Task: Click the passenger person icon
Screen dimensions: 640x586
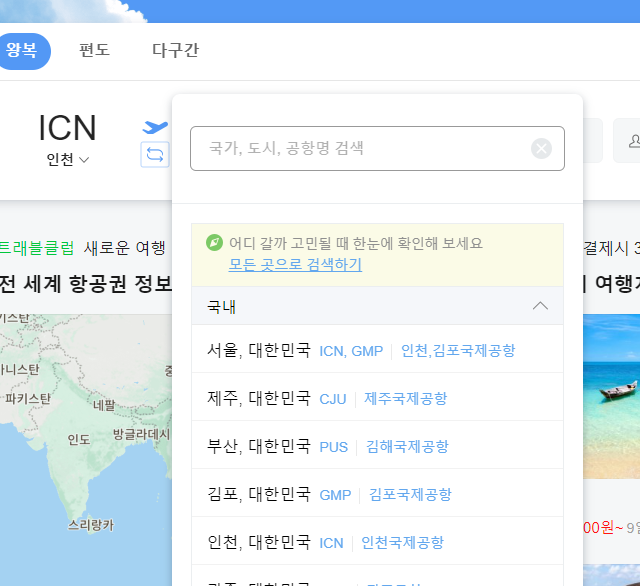Action: coord(634,141)
